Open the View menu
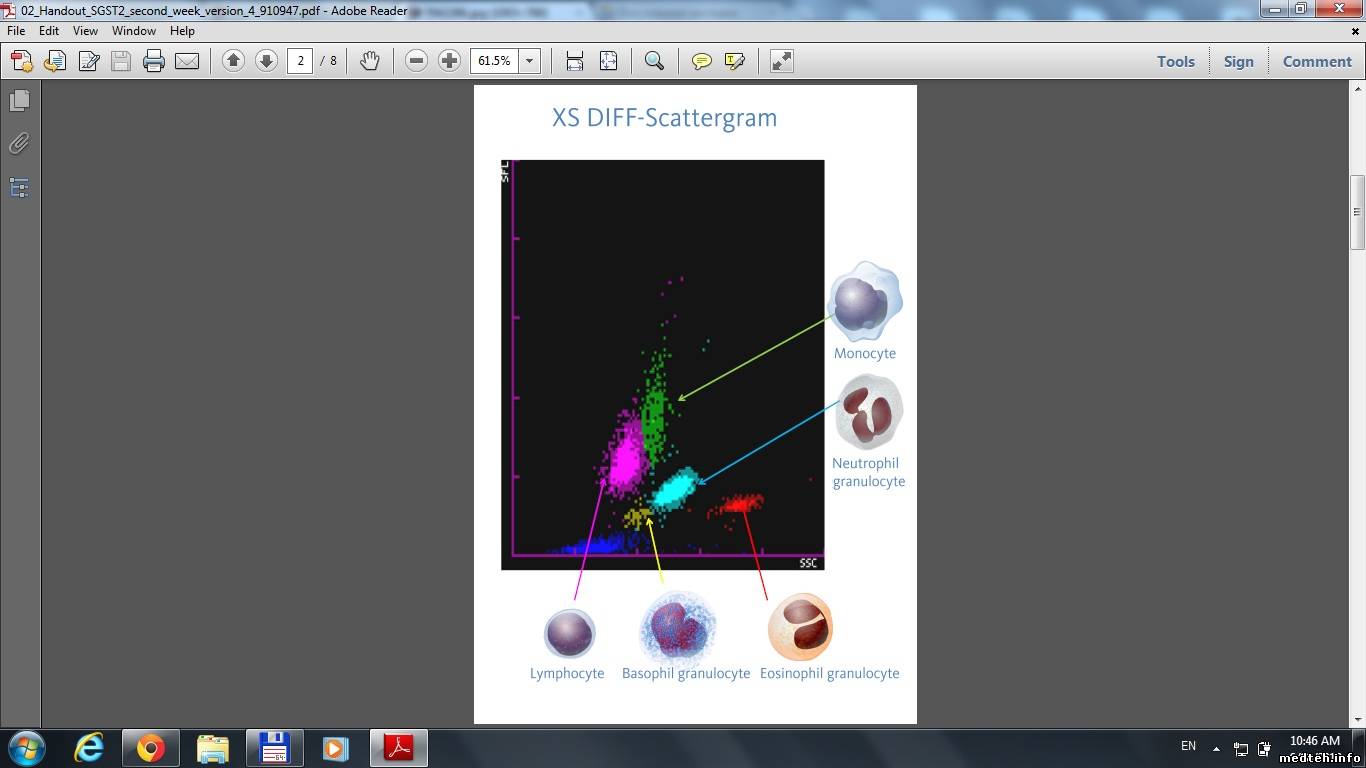The image size is (1366, 768). point(85,31)
